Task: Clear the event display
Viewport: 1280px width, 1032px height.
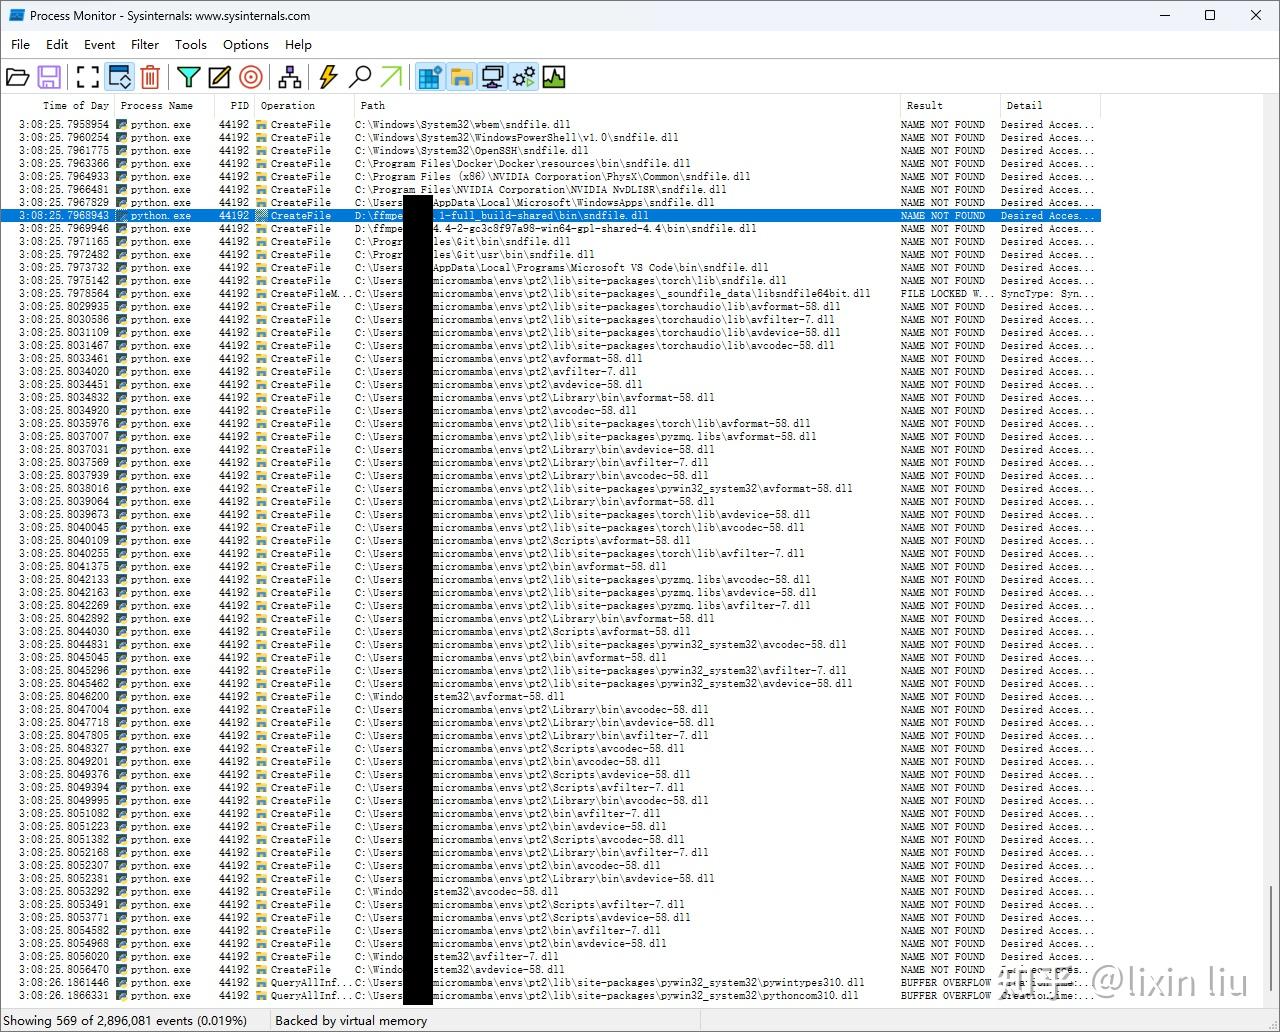Action: pyautogui.click(x=150, y=76)
